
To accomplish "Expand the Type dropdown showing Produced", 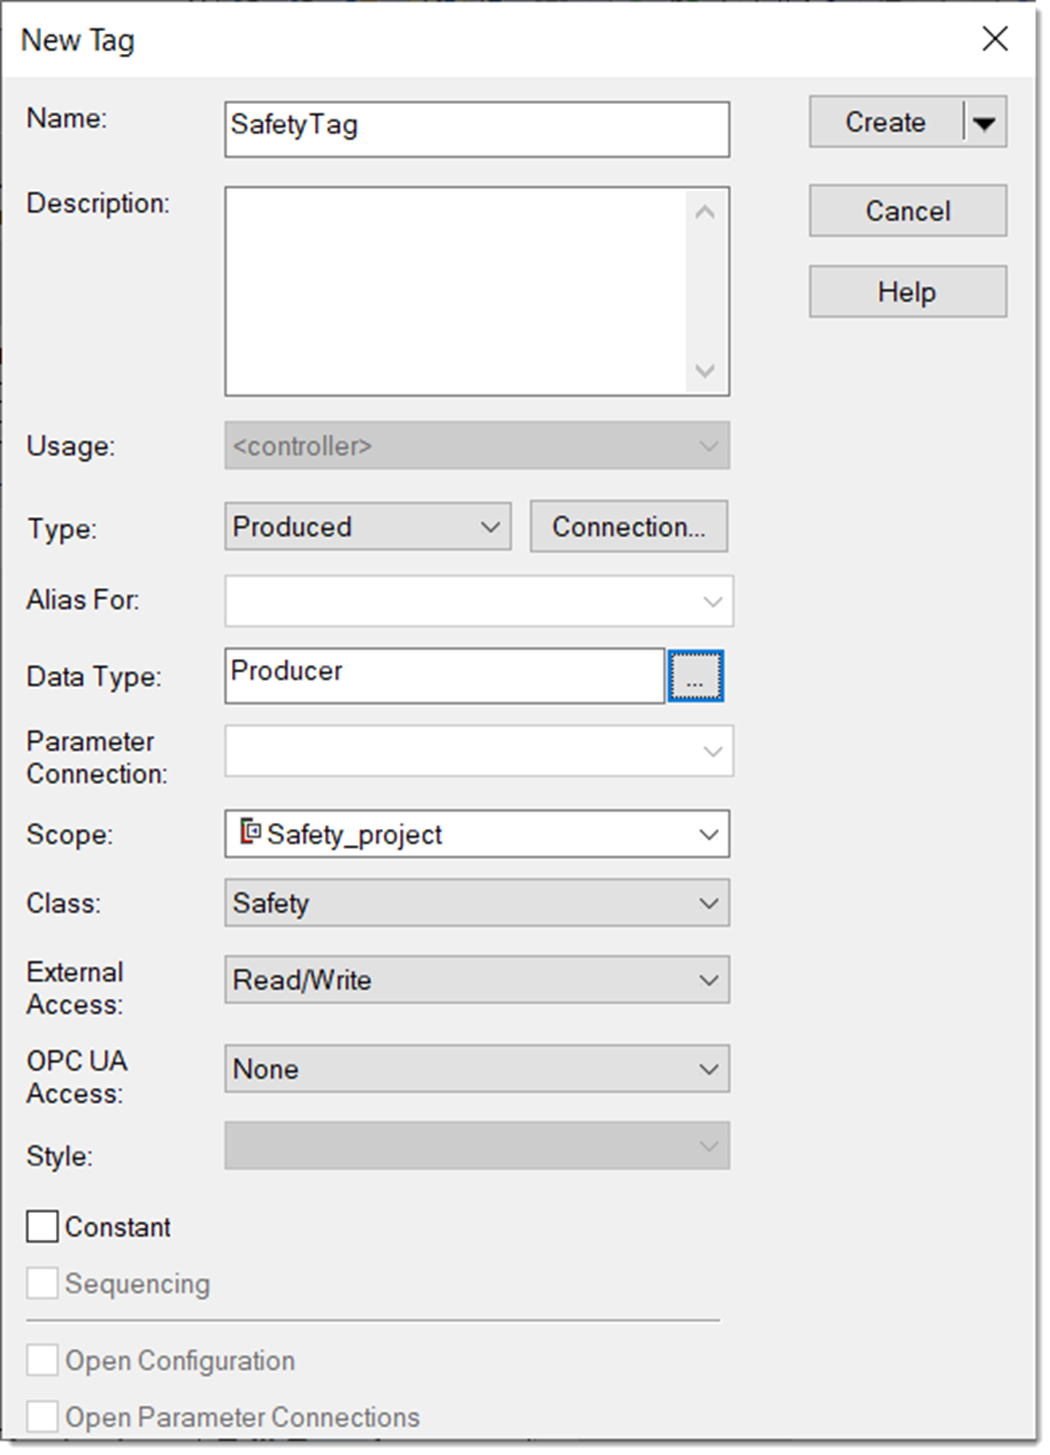I will point(368,527).
